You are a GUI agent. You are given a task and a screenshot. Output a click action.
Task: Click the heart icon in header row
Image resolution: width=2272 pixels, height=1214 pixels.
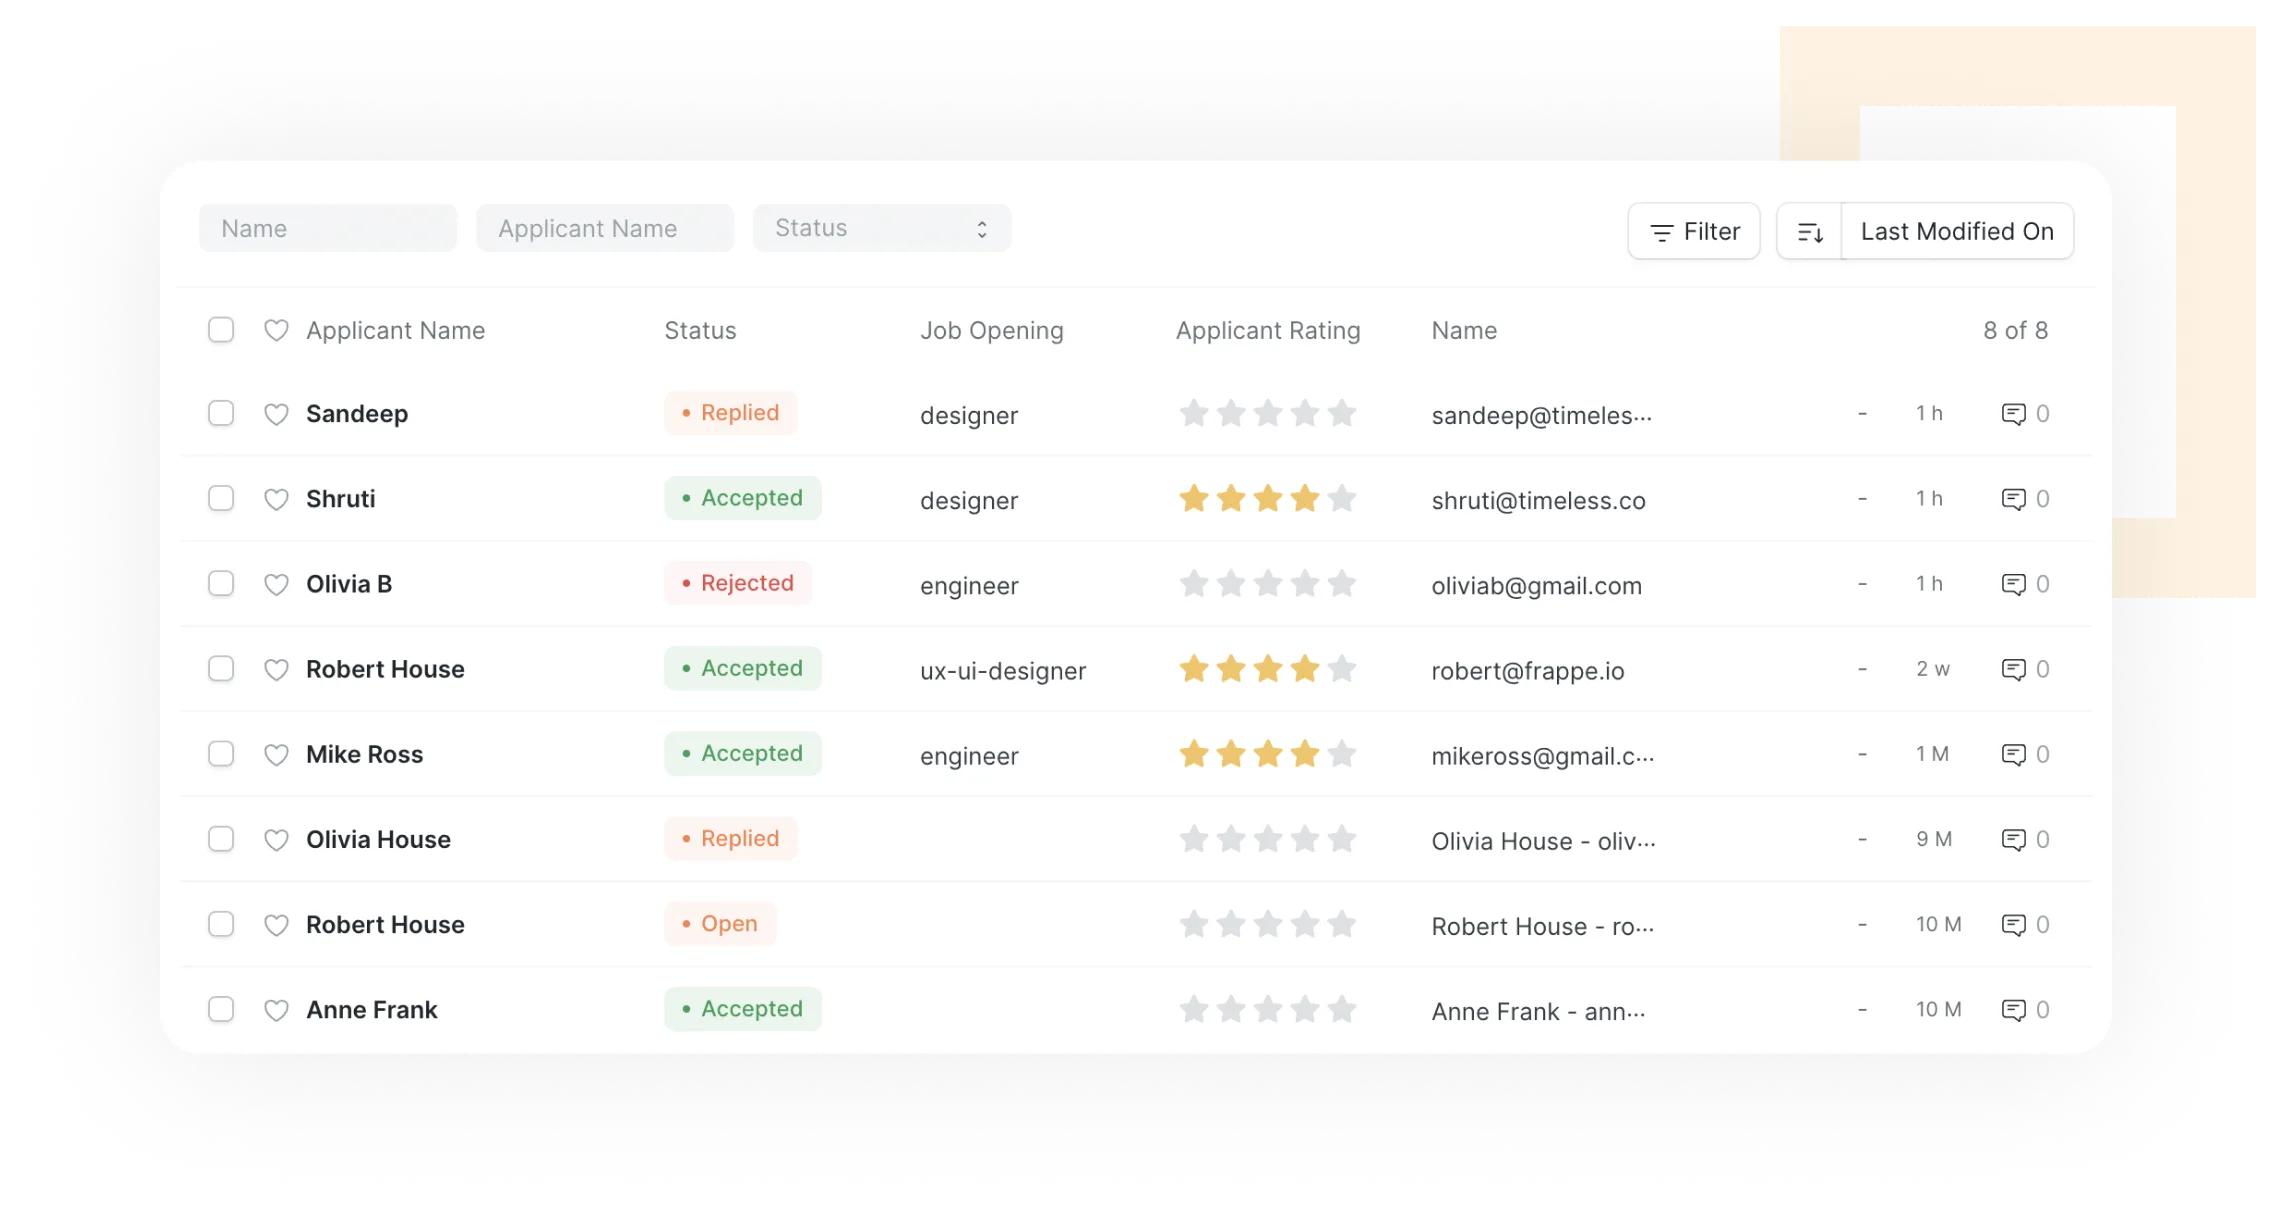(276, 331)
